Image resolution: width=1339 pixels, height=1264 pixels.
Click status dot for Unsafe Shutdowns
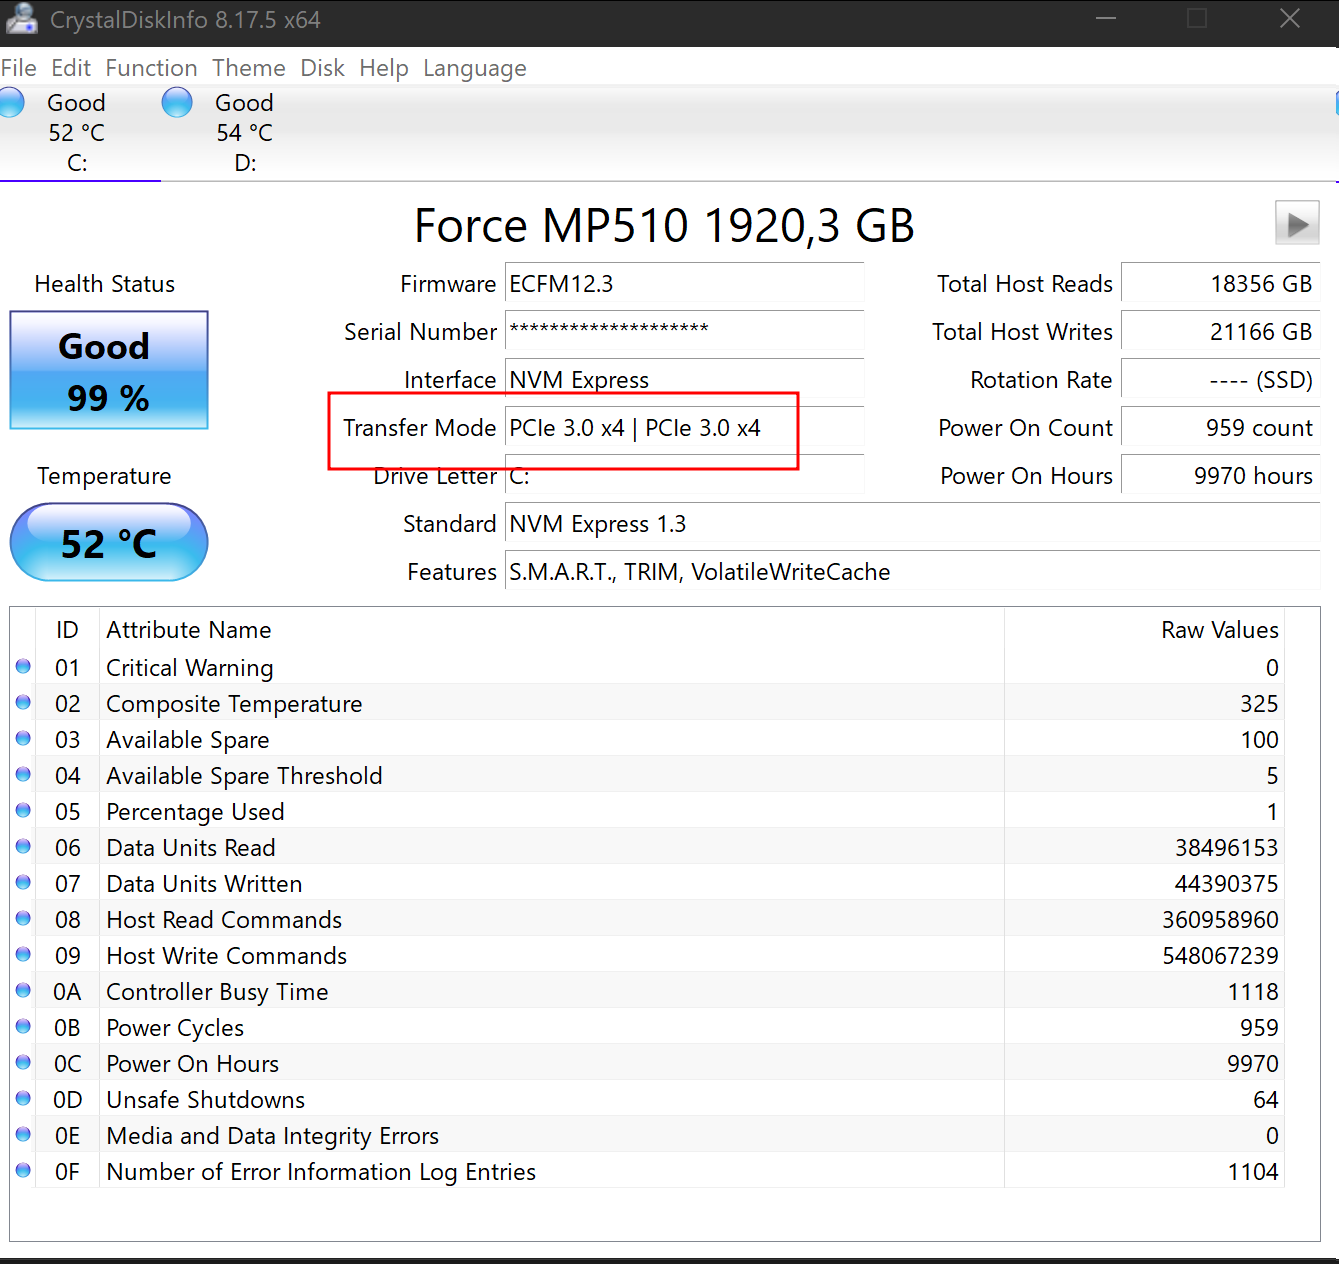[23, 1098]
